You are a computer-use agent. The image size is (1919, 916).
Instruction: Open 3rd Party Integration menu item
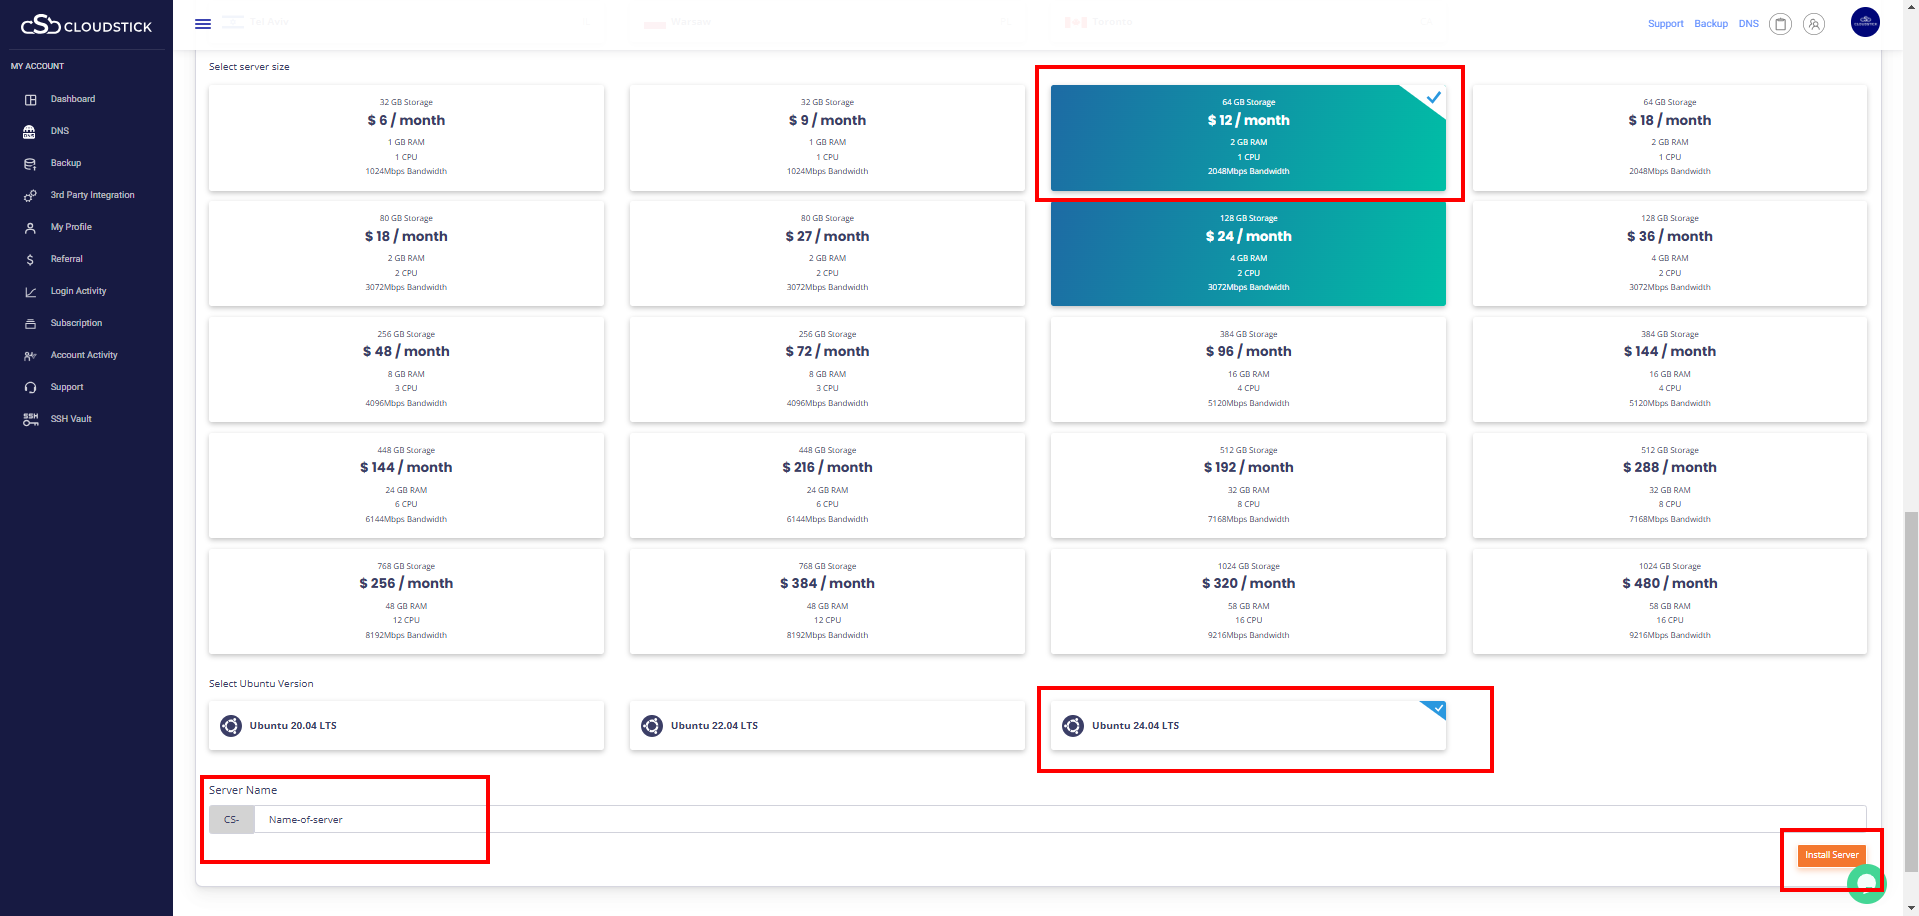tap(92, 195)
